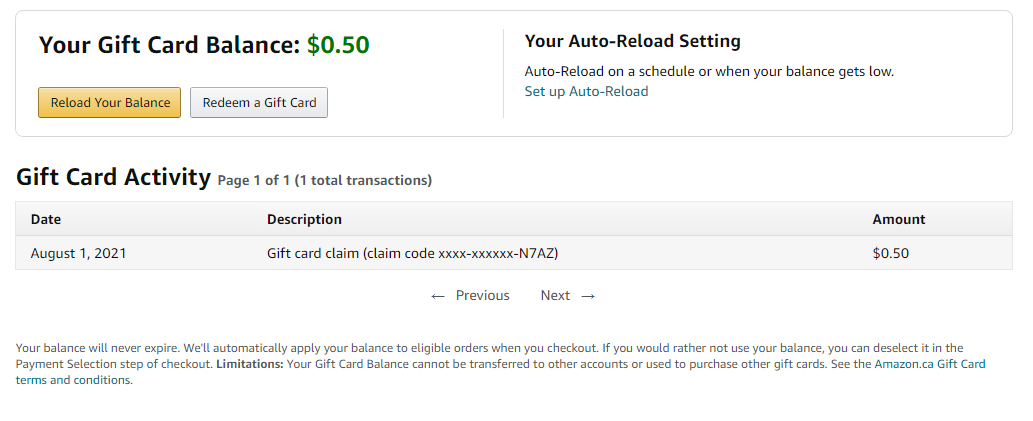This screenshot has height=421, width=1033.
Task: Click the $0.50 amount in the transaction row
Action: [891, 253]
